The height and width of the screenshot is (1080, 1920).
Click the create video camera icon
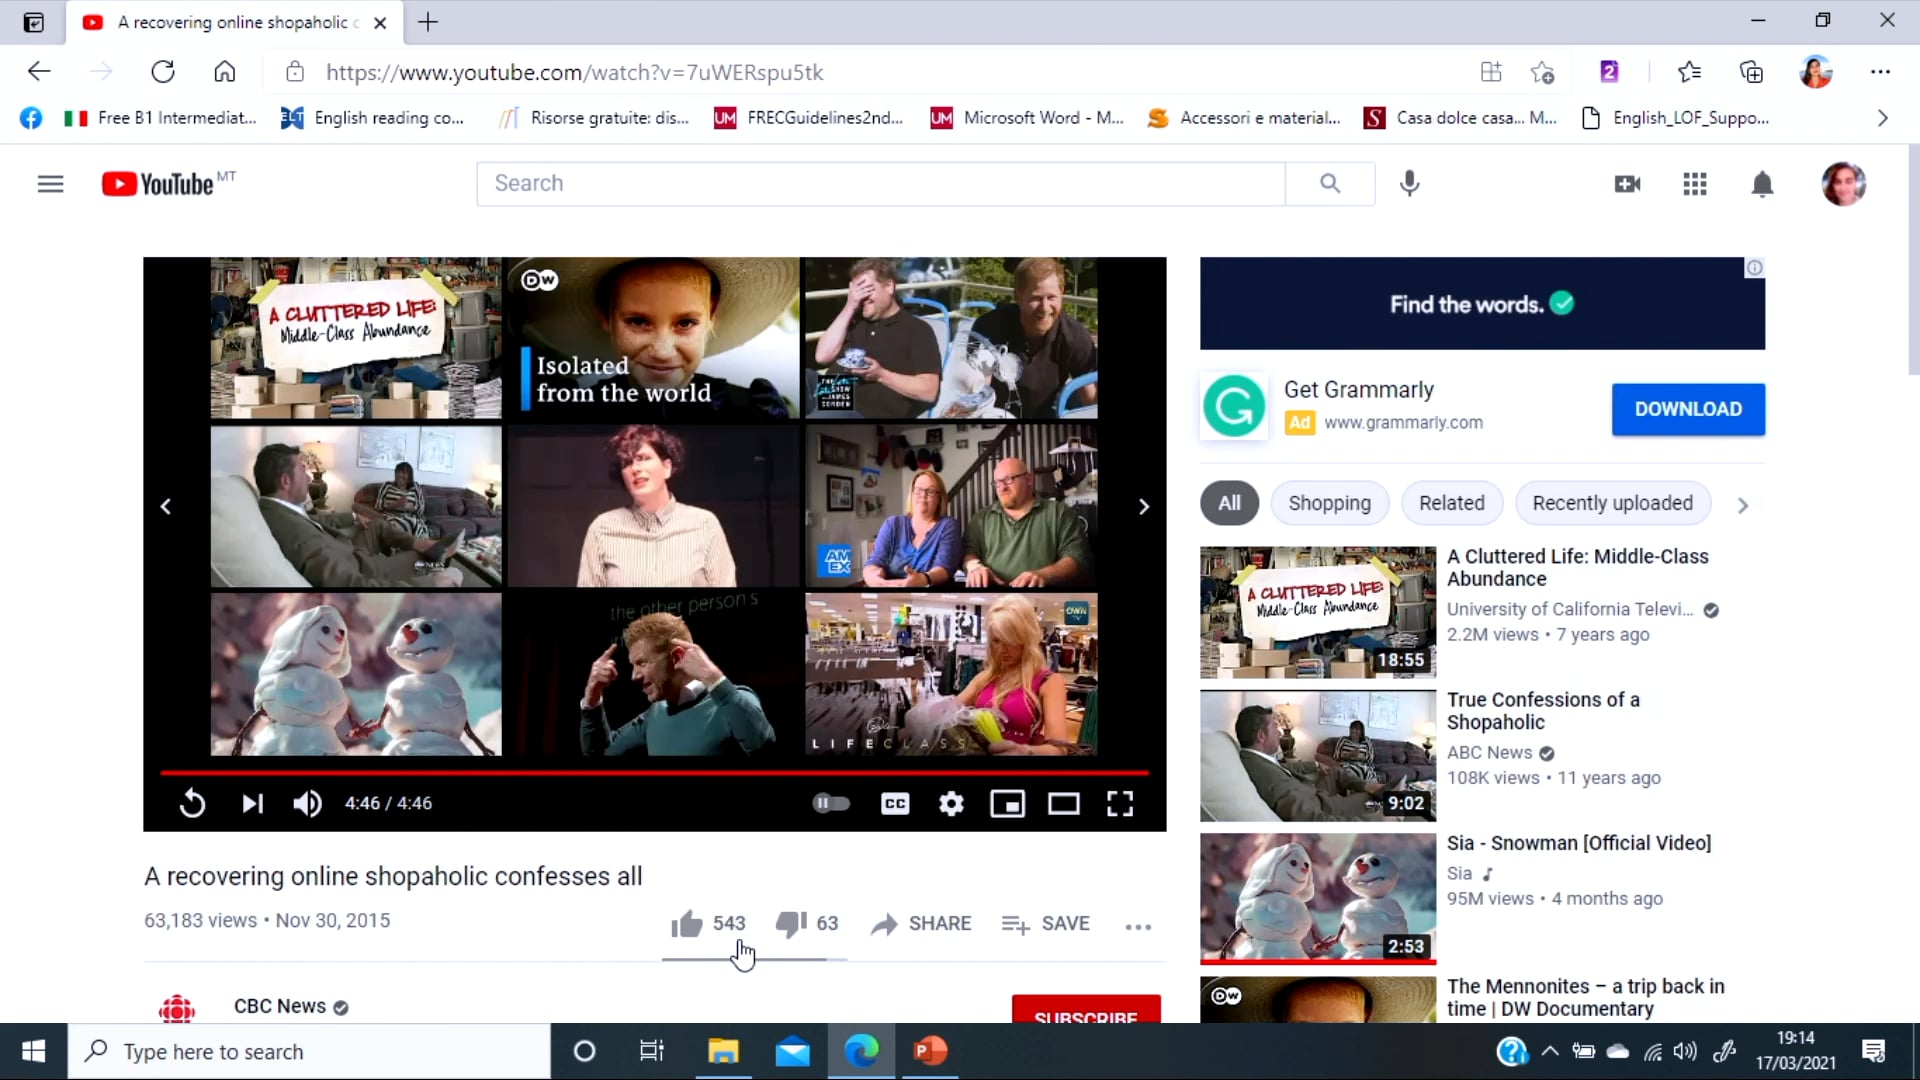[1627, 184]
